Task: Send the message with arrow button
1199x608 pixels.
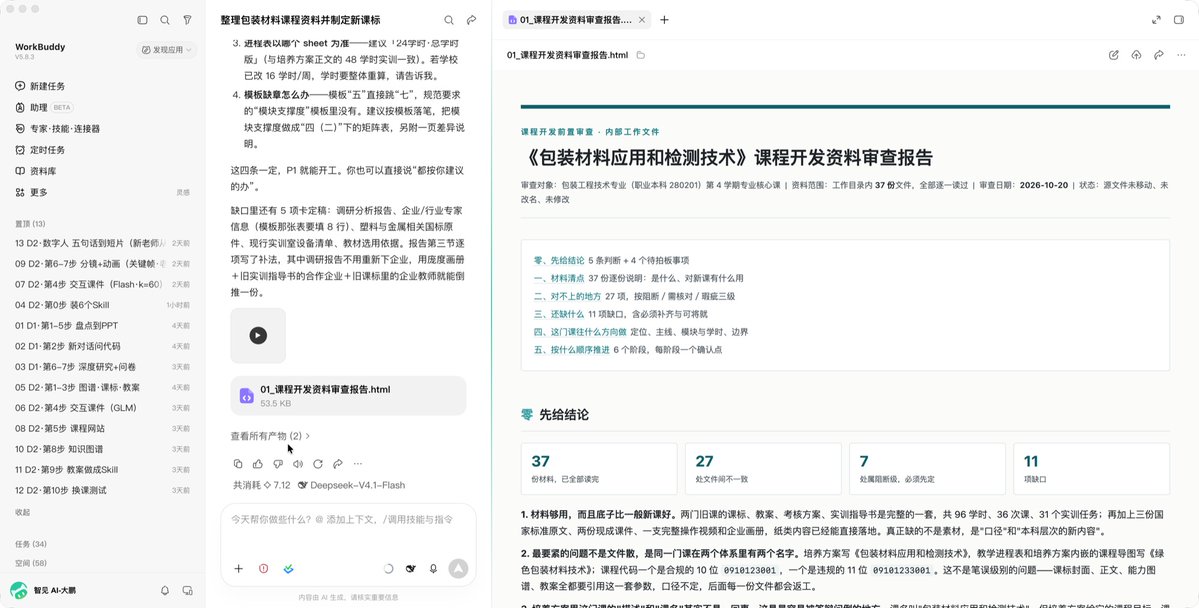Action: (x=458, y=568)
